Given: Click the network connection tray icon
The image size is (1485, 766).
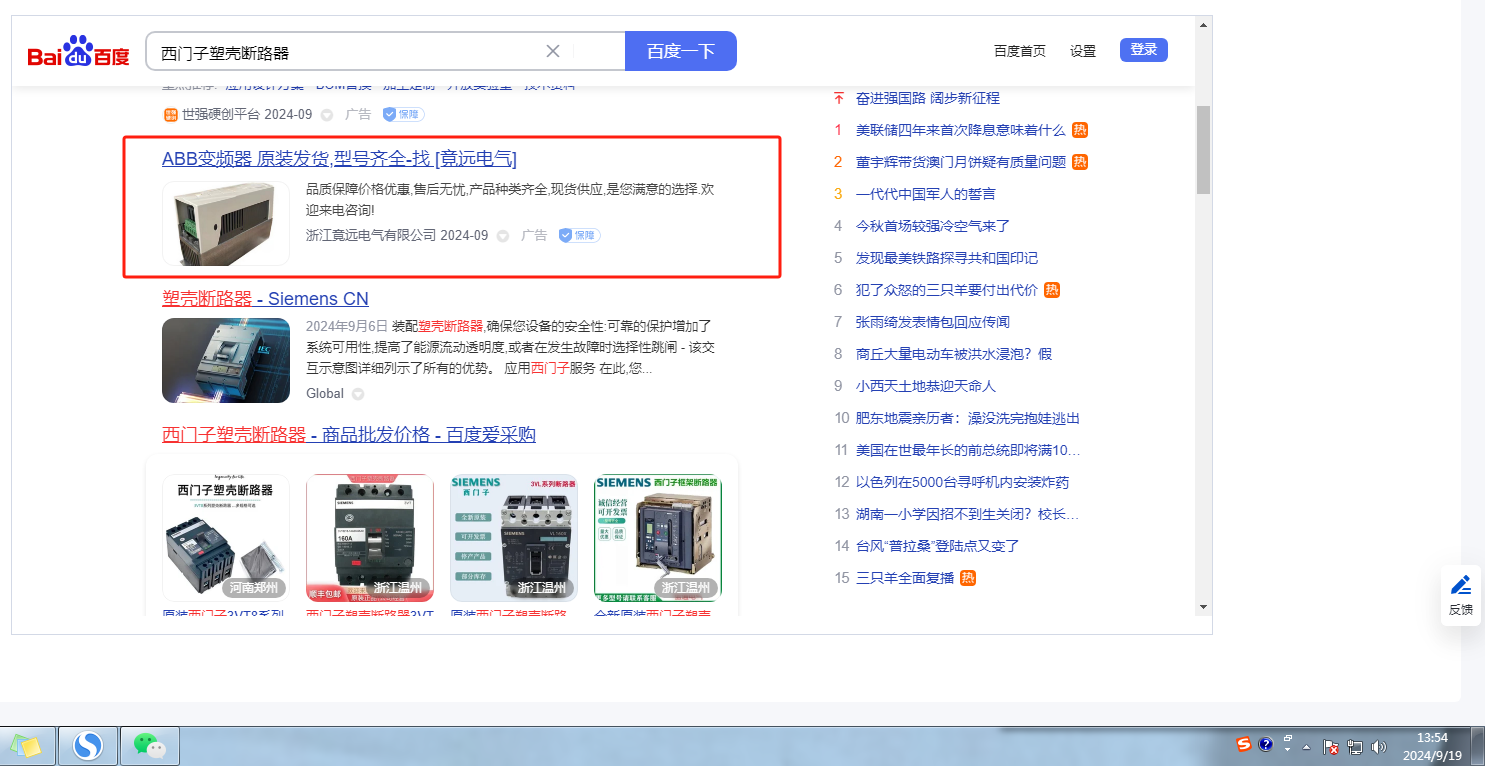Looking at the screenshot, I should (x=1355, y=746).
